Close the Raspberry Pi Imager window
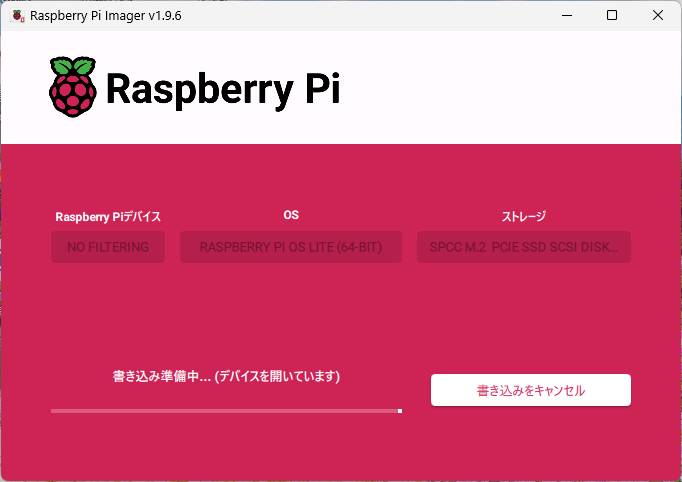 [x=658, y=16]
